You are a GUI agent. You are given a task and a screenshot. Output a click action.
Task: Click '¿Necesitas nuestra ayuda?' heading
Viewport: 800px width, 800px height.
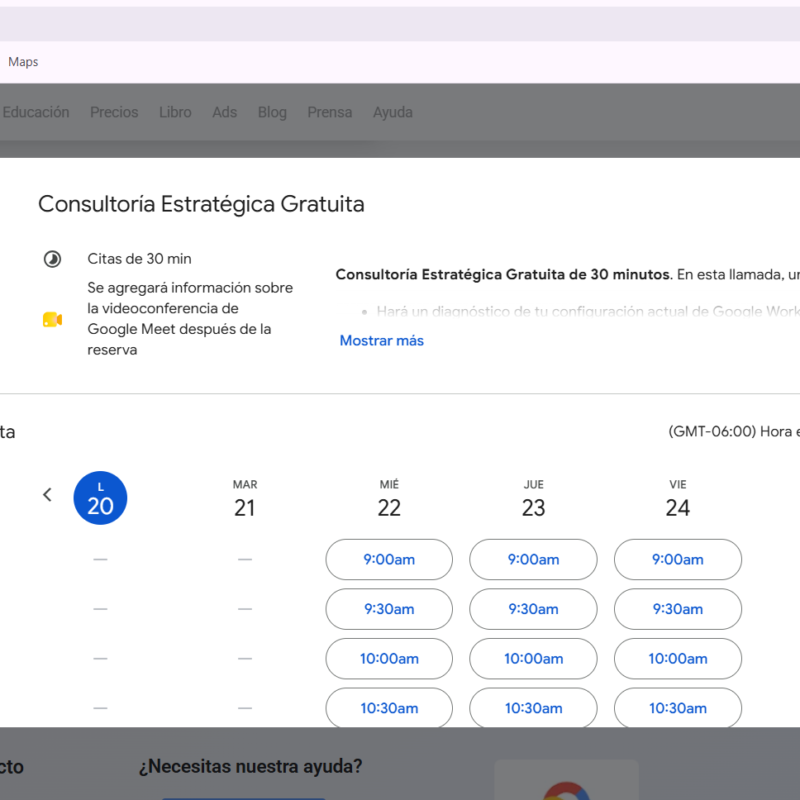click(251, 766)
